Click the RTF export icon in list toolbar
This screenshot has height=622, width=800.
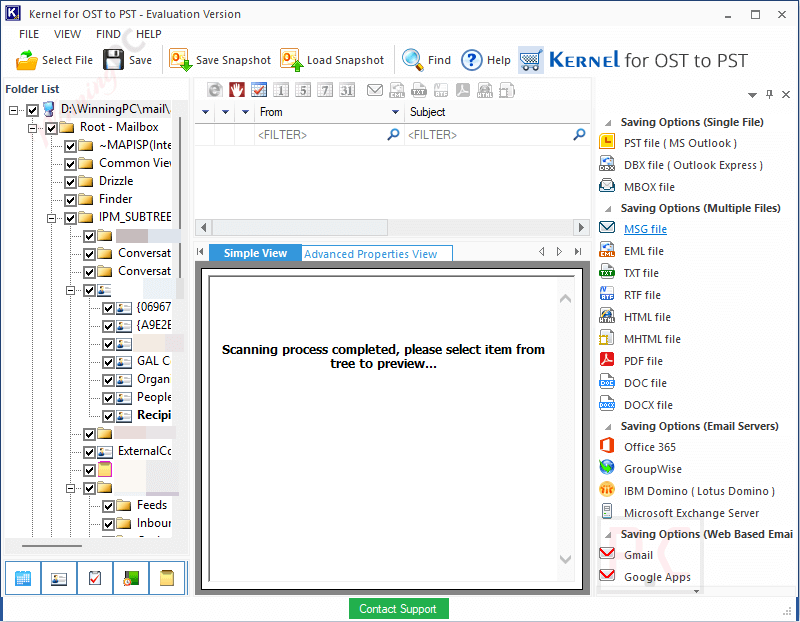tap(441, 90)
